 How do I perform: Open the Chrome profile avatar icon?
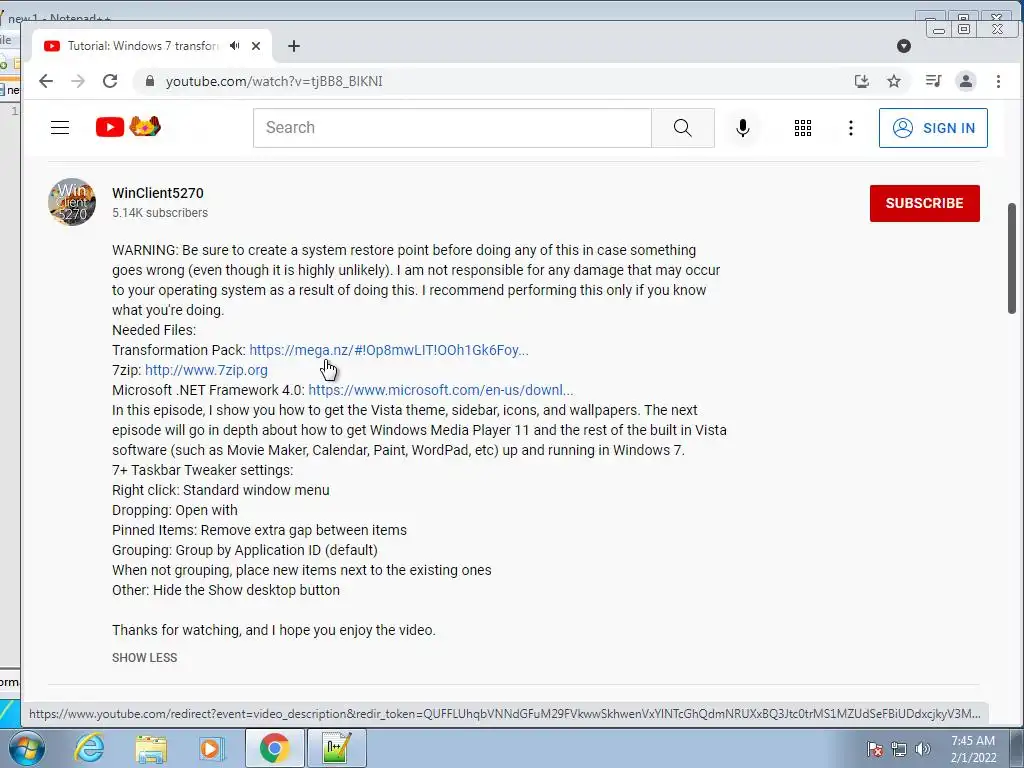965,81
